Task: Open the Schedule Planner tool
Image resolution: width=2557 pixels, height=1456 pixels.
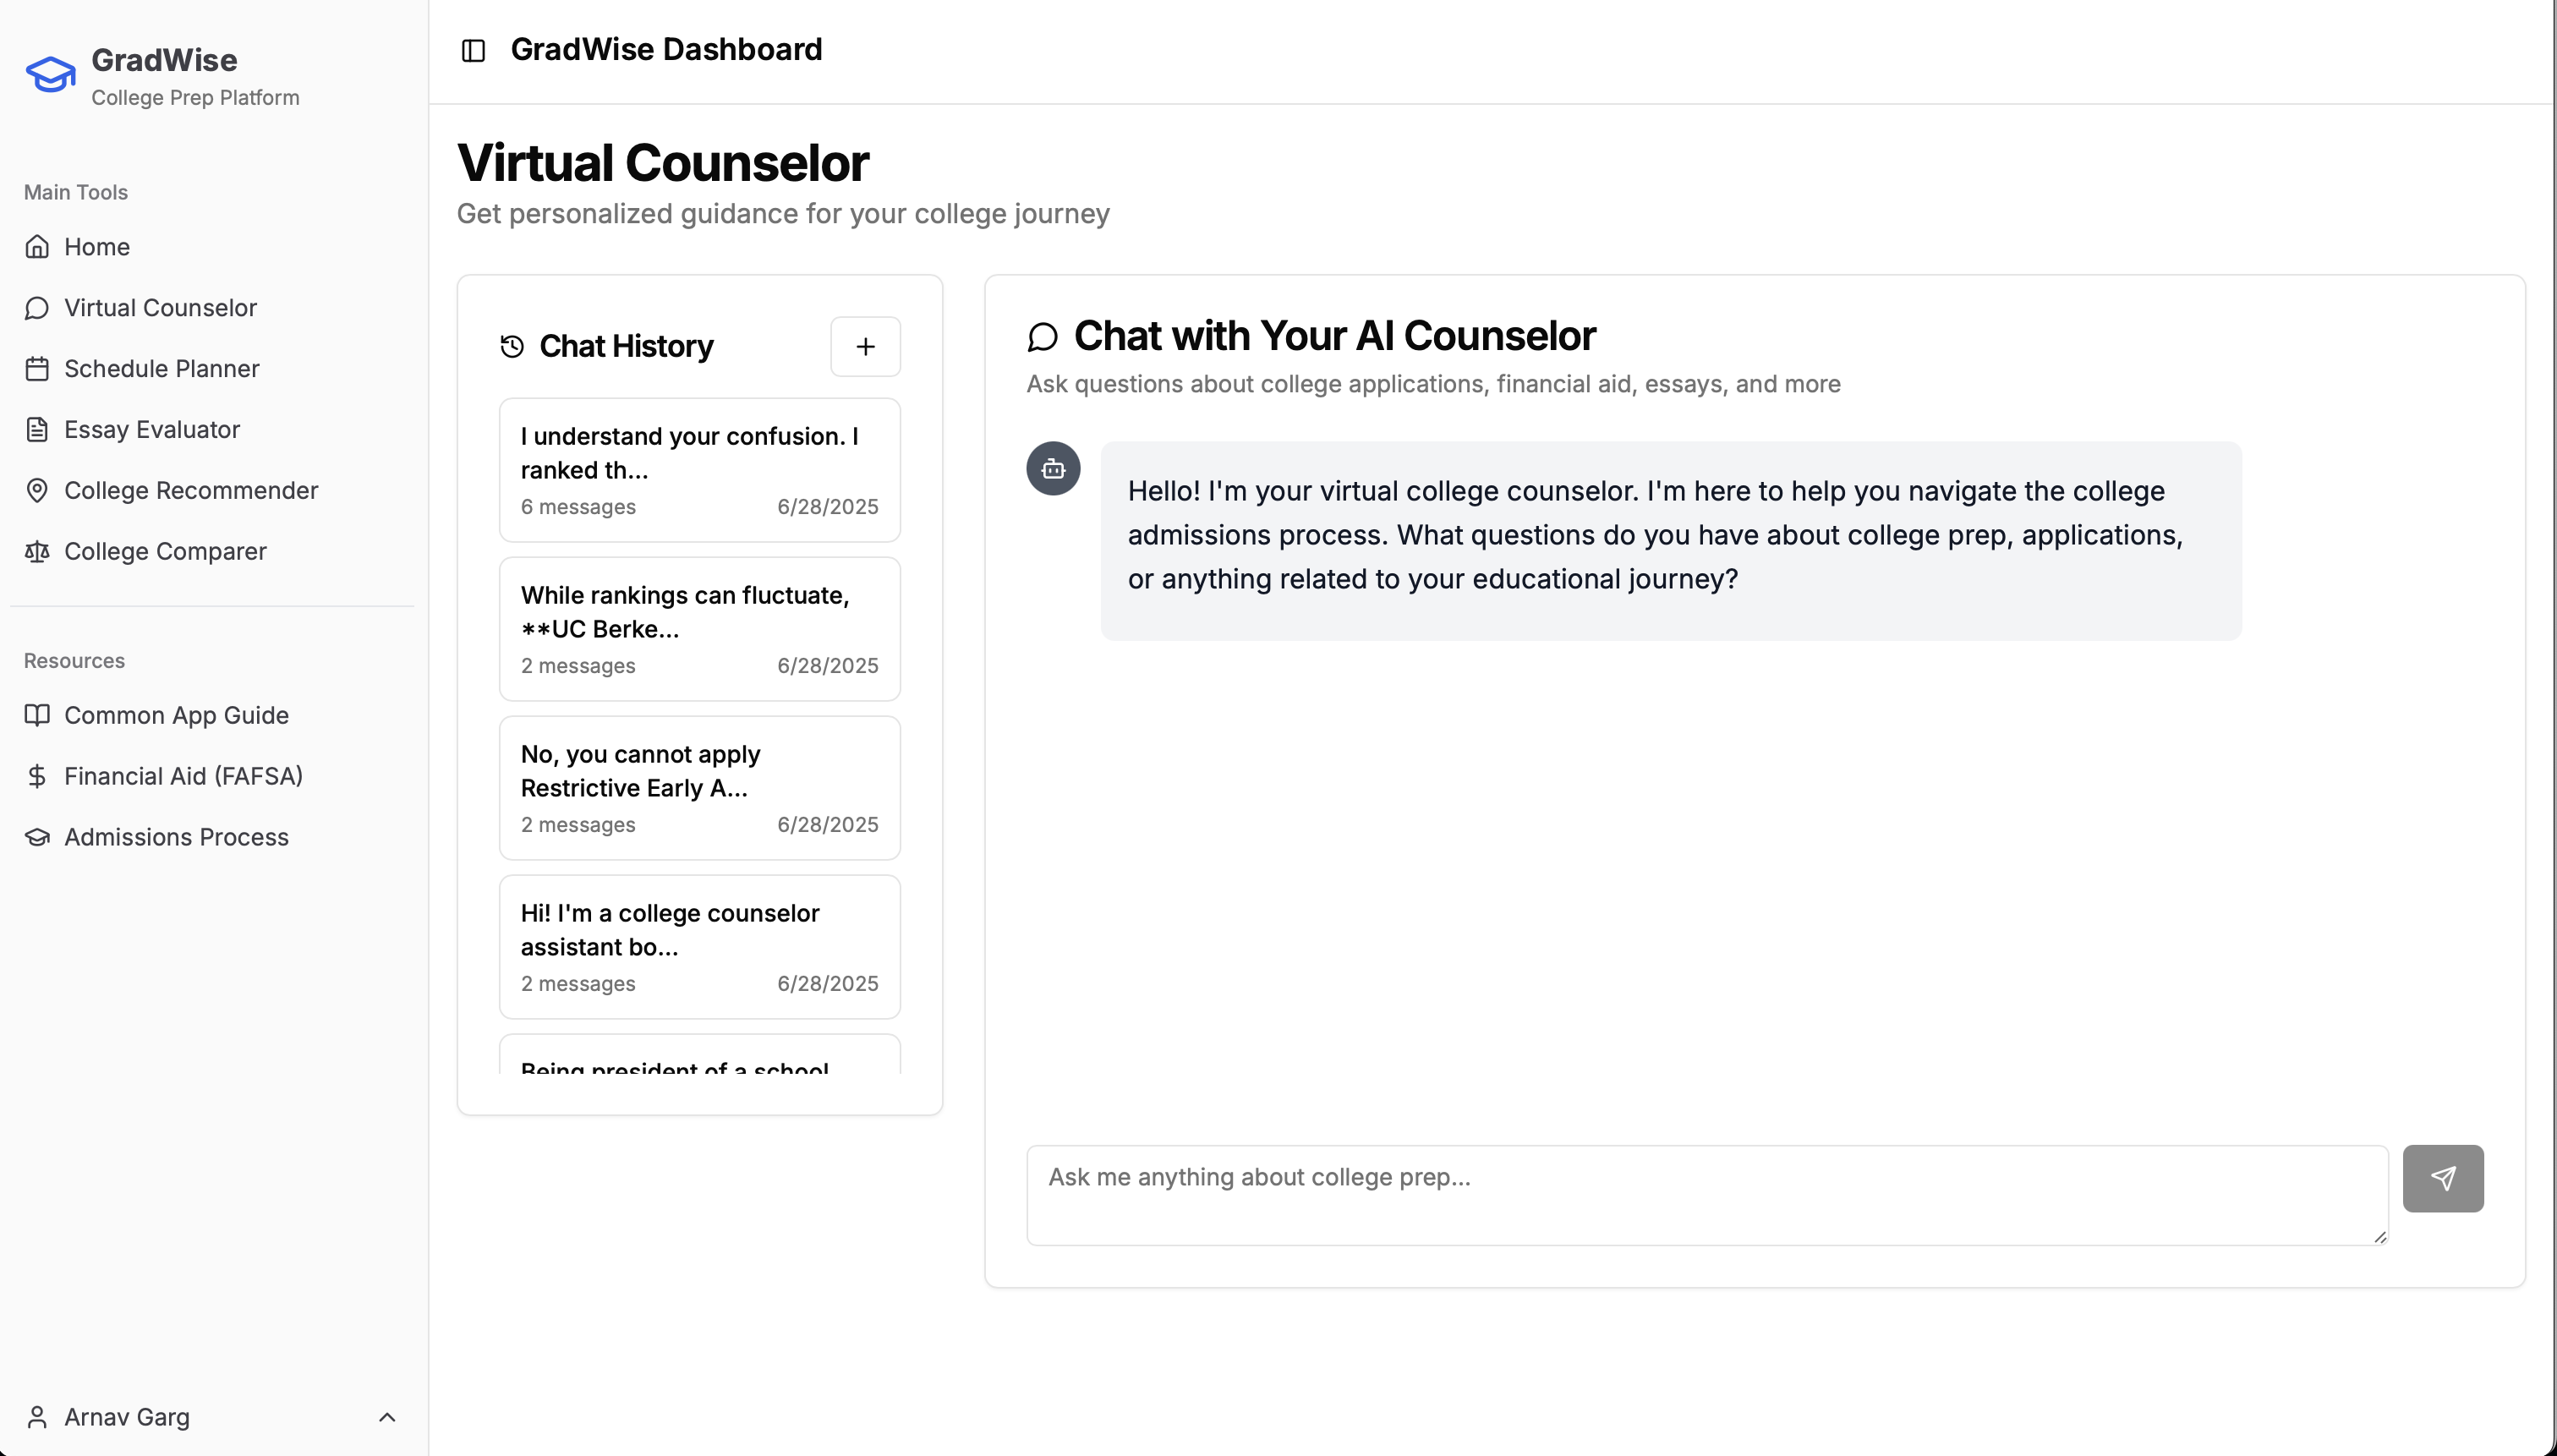Action: click(x=161, y=369)
